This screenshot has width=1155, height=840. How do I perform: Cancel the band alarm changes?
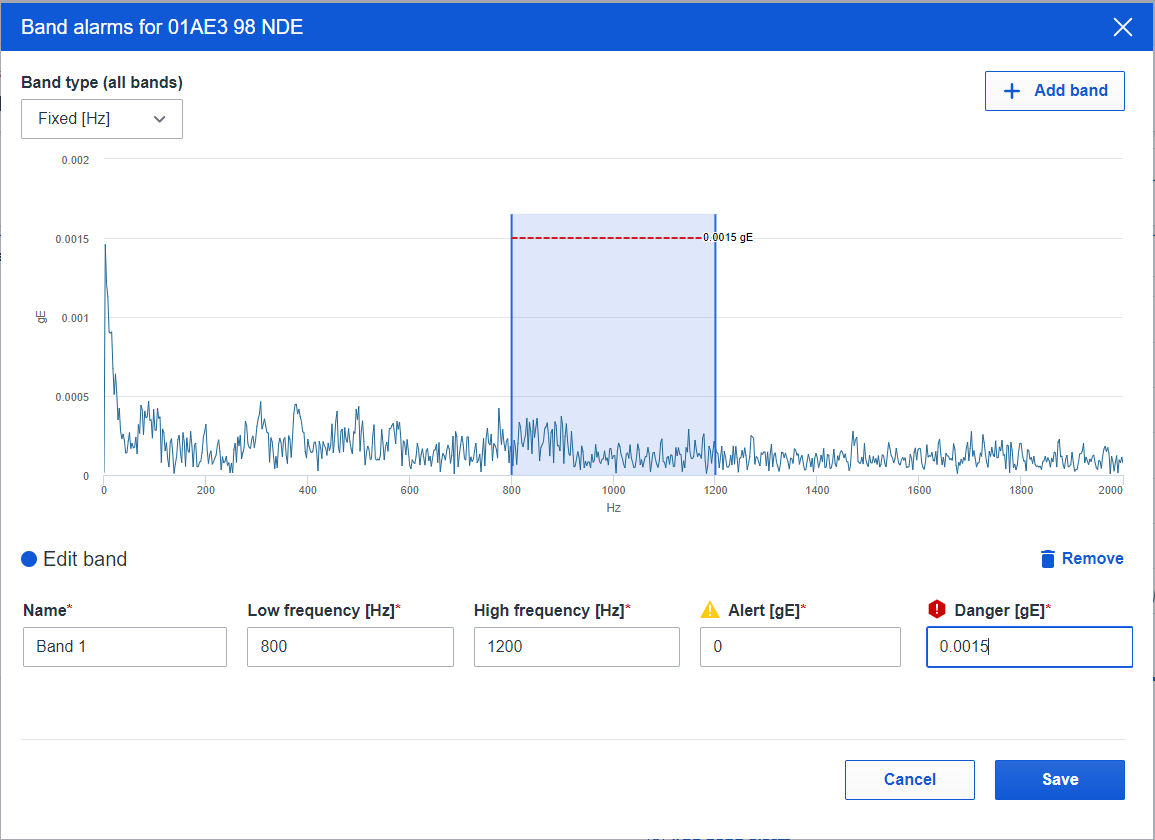(910, 780)
